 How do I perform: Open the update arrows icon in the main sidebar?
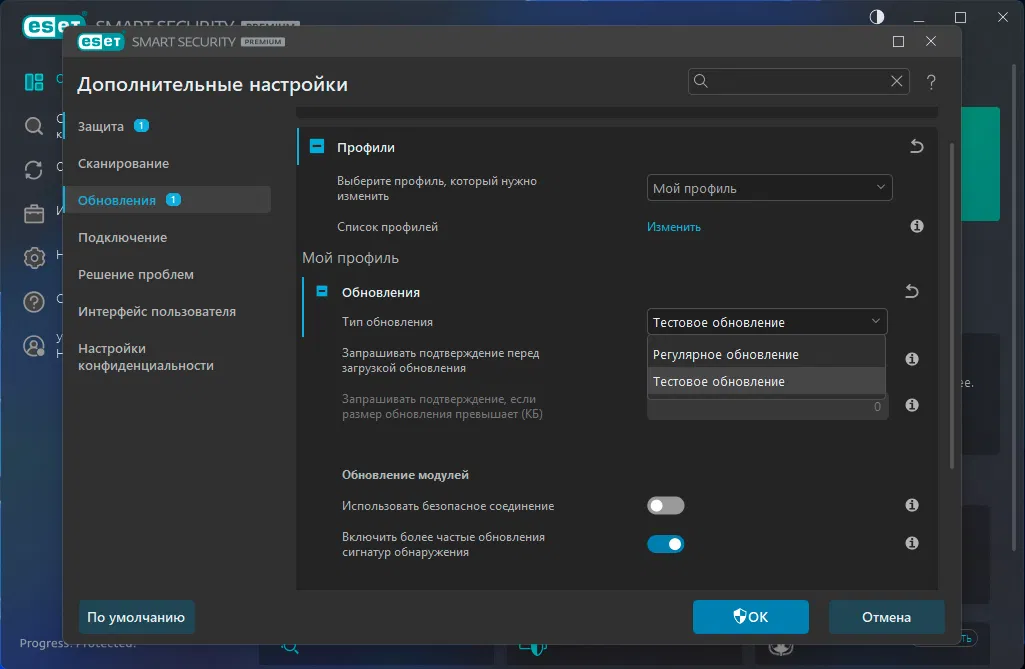[x=34, y=170]
